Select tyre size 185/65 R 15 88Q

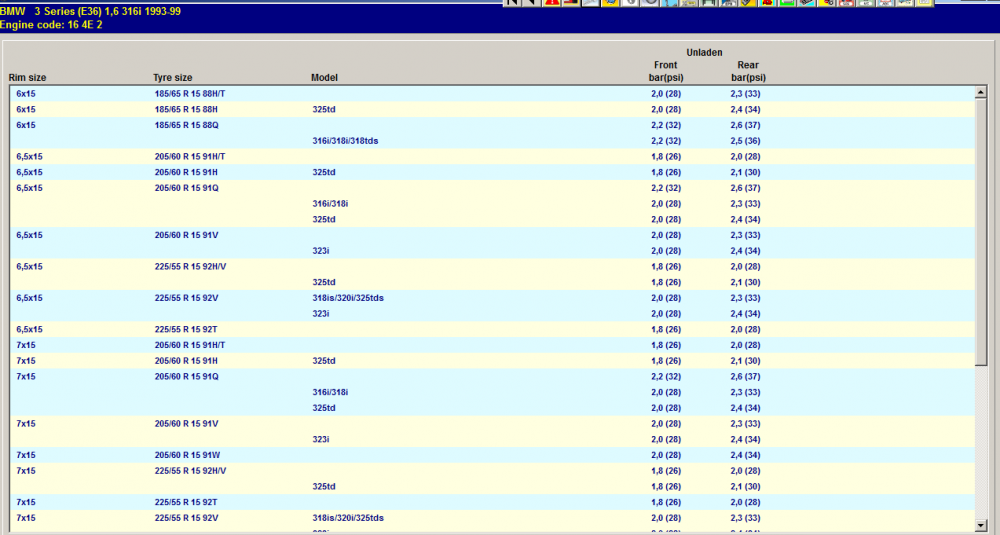point(186,125)
